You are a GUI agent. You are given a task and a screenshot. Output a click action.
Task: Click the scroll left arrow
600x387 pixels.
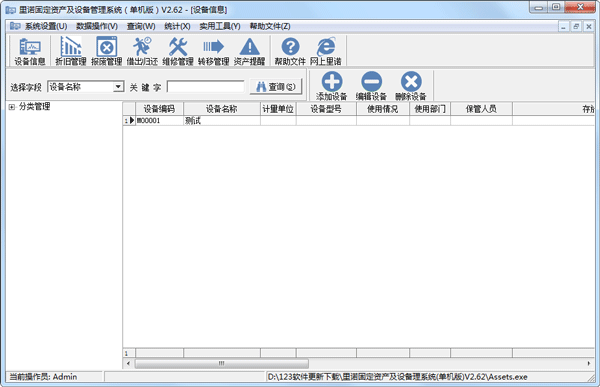click(x=128, y=363)
